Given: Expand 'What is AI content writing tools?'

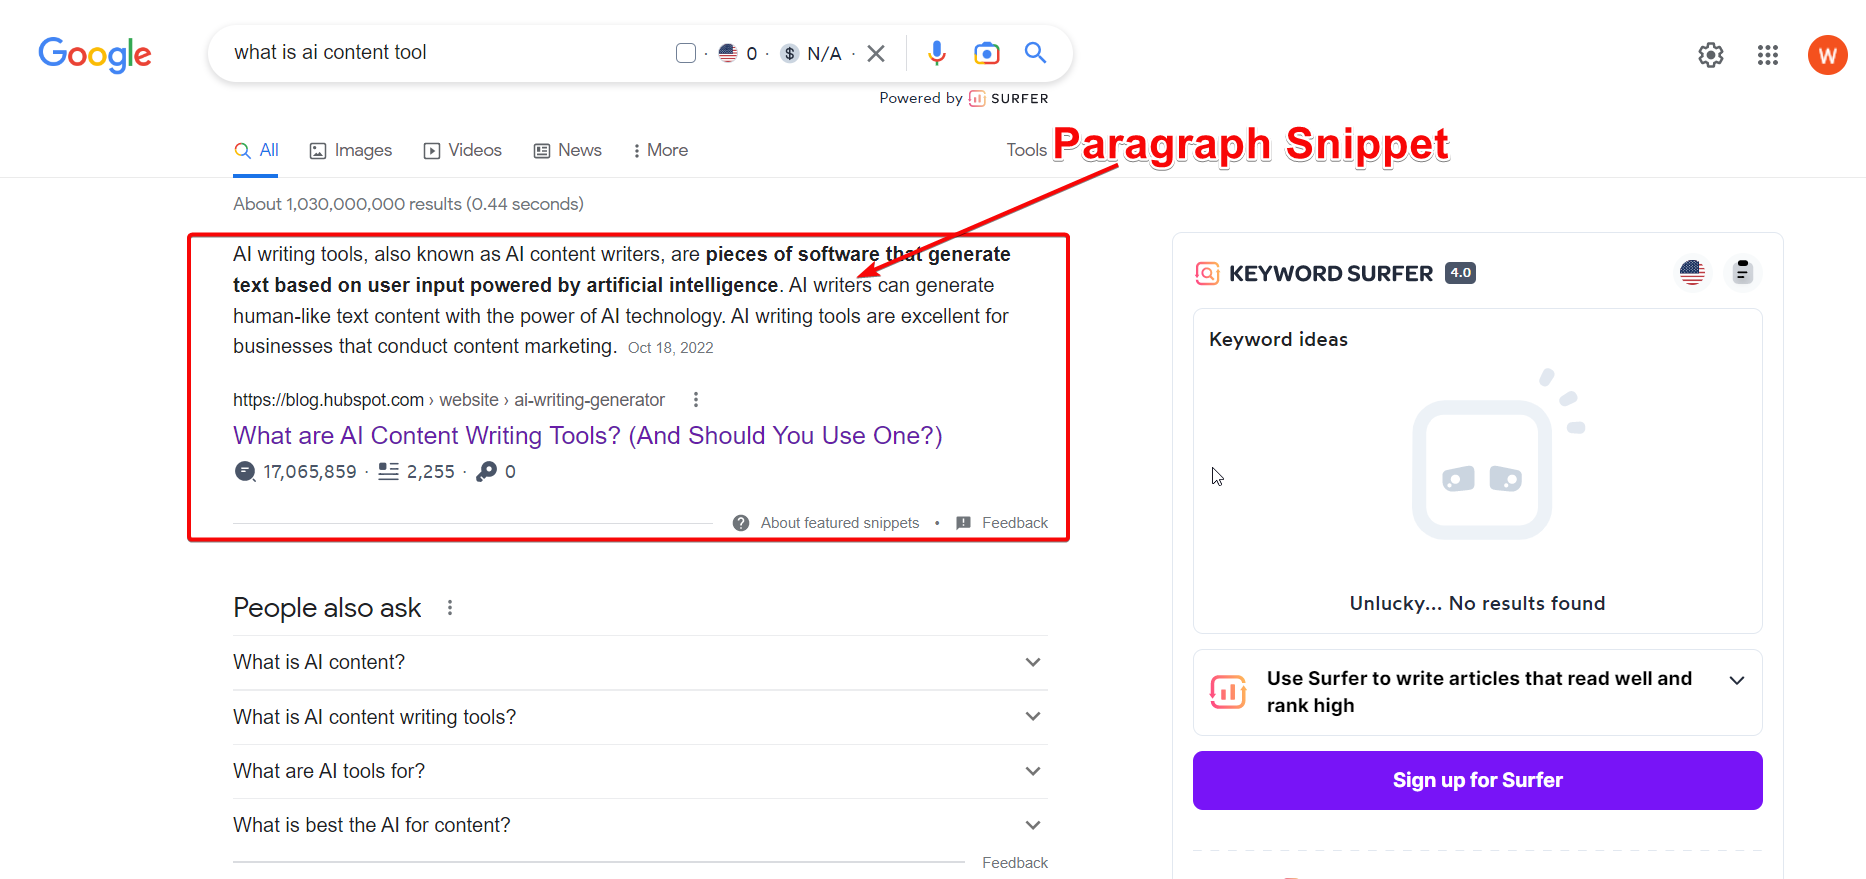Looking at the screenshot, I should [640, 717].
